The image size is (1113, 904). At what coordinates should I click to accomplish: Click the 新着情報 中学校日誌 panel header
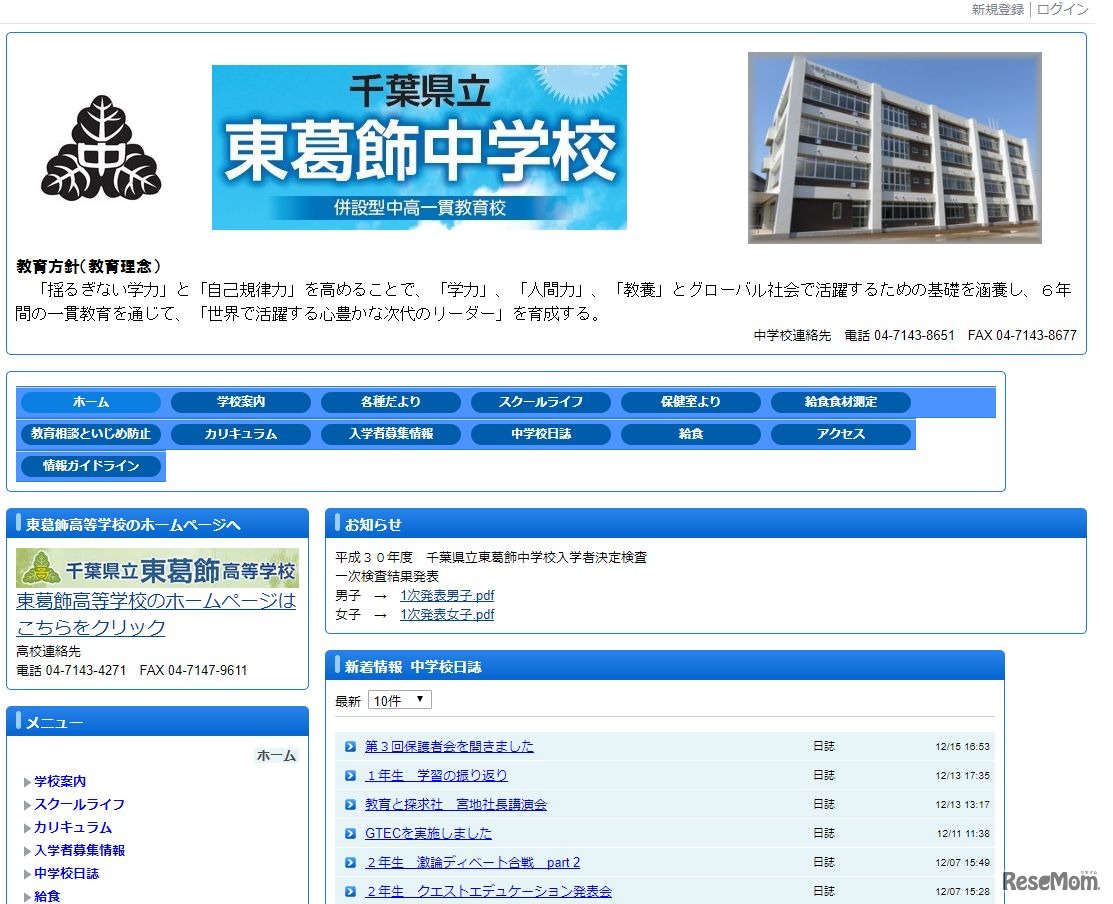point(664,666)
